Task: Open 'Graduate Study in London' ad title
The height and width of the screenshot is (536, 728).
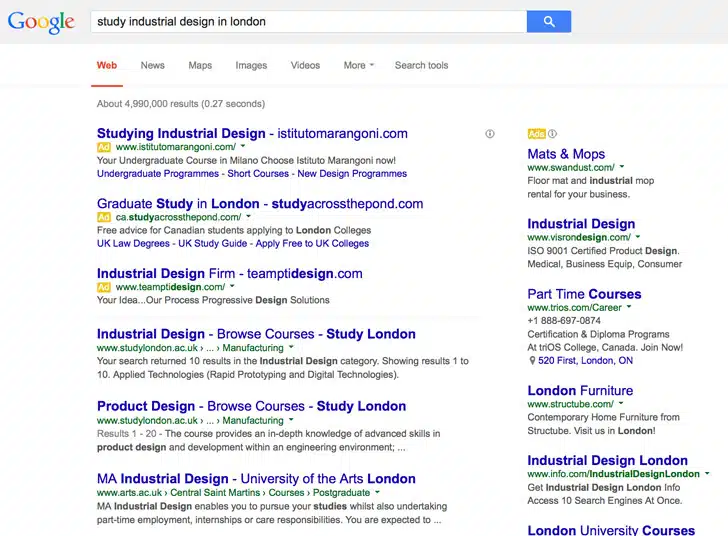Action: tap(260, 203)
